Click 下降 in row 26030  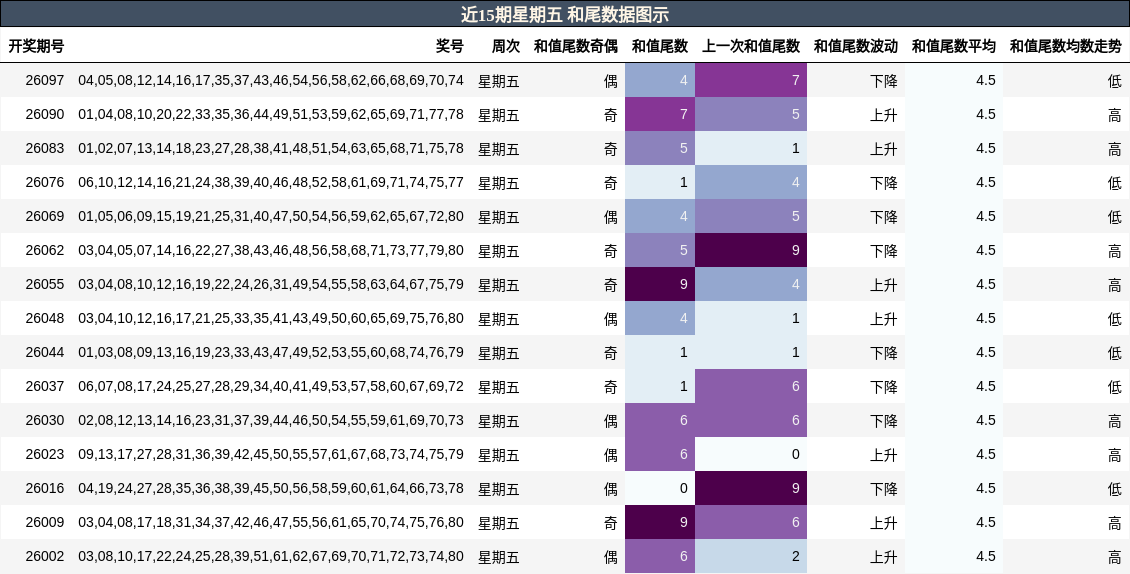[884, 420]
